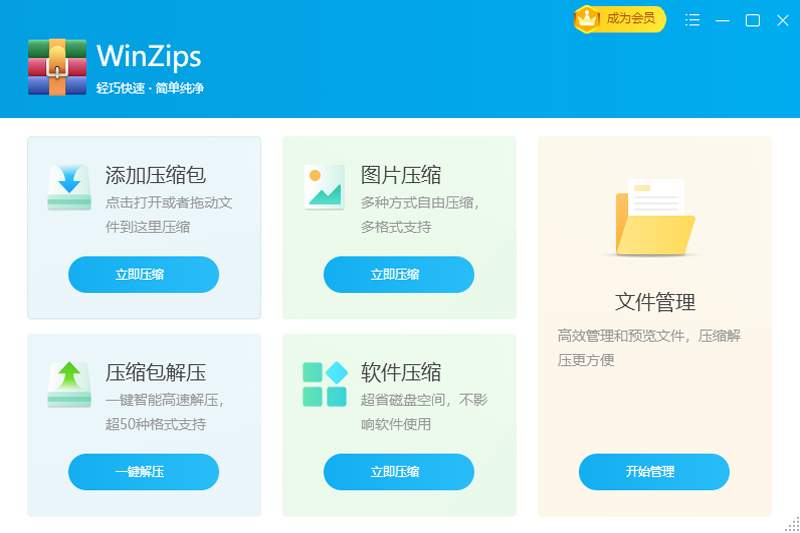Image resolution: width=800 pixels, height=533 pixels.
Task: Select the 图片压缩 card title
Action: 400,175
